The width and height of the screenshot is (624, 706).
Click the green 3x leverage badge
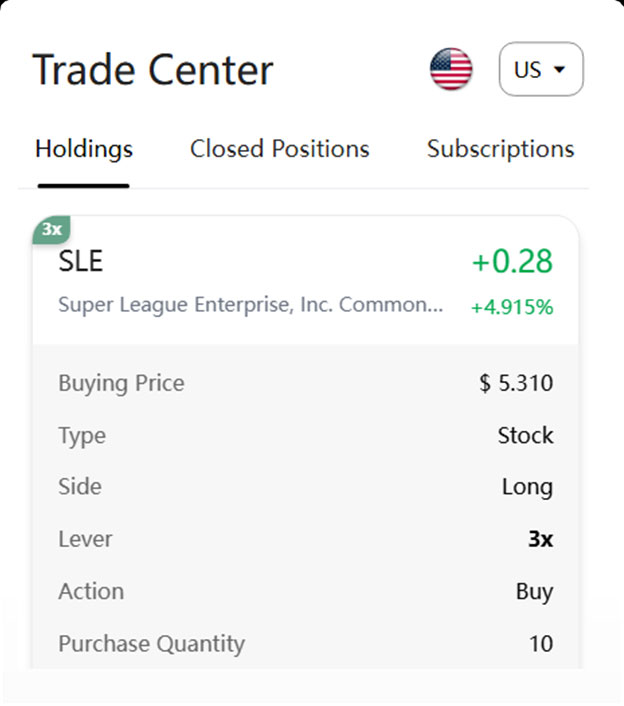(51, 230)
